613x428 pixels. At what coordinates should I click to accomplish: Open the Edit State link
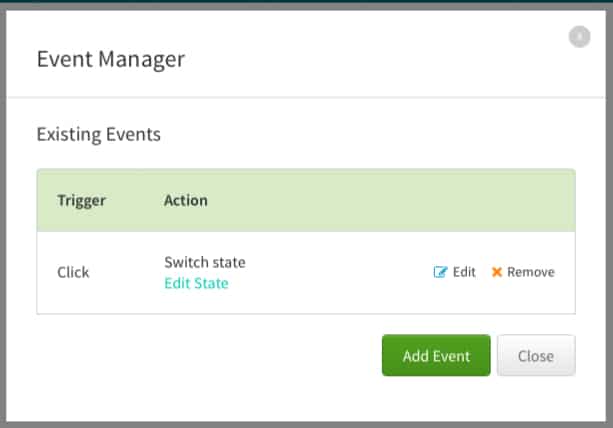coord(196,283)
